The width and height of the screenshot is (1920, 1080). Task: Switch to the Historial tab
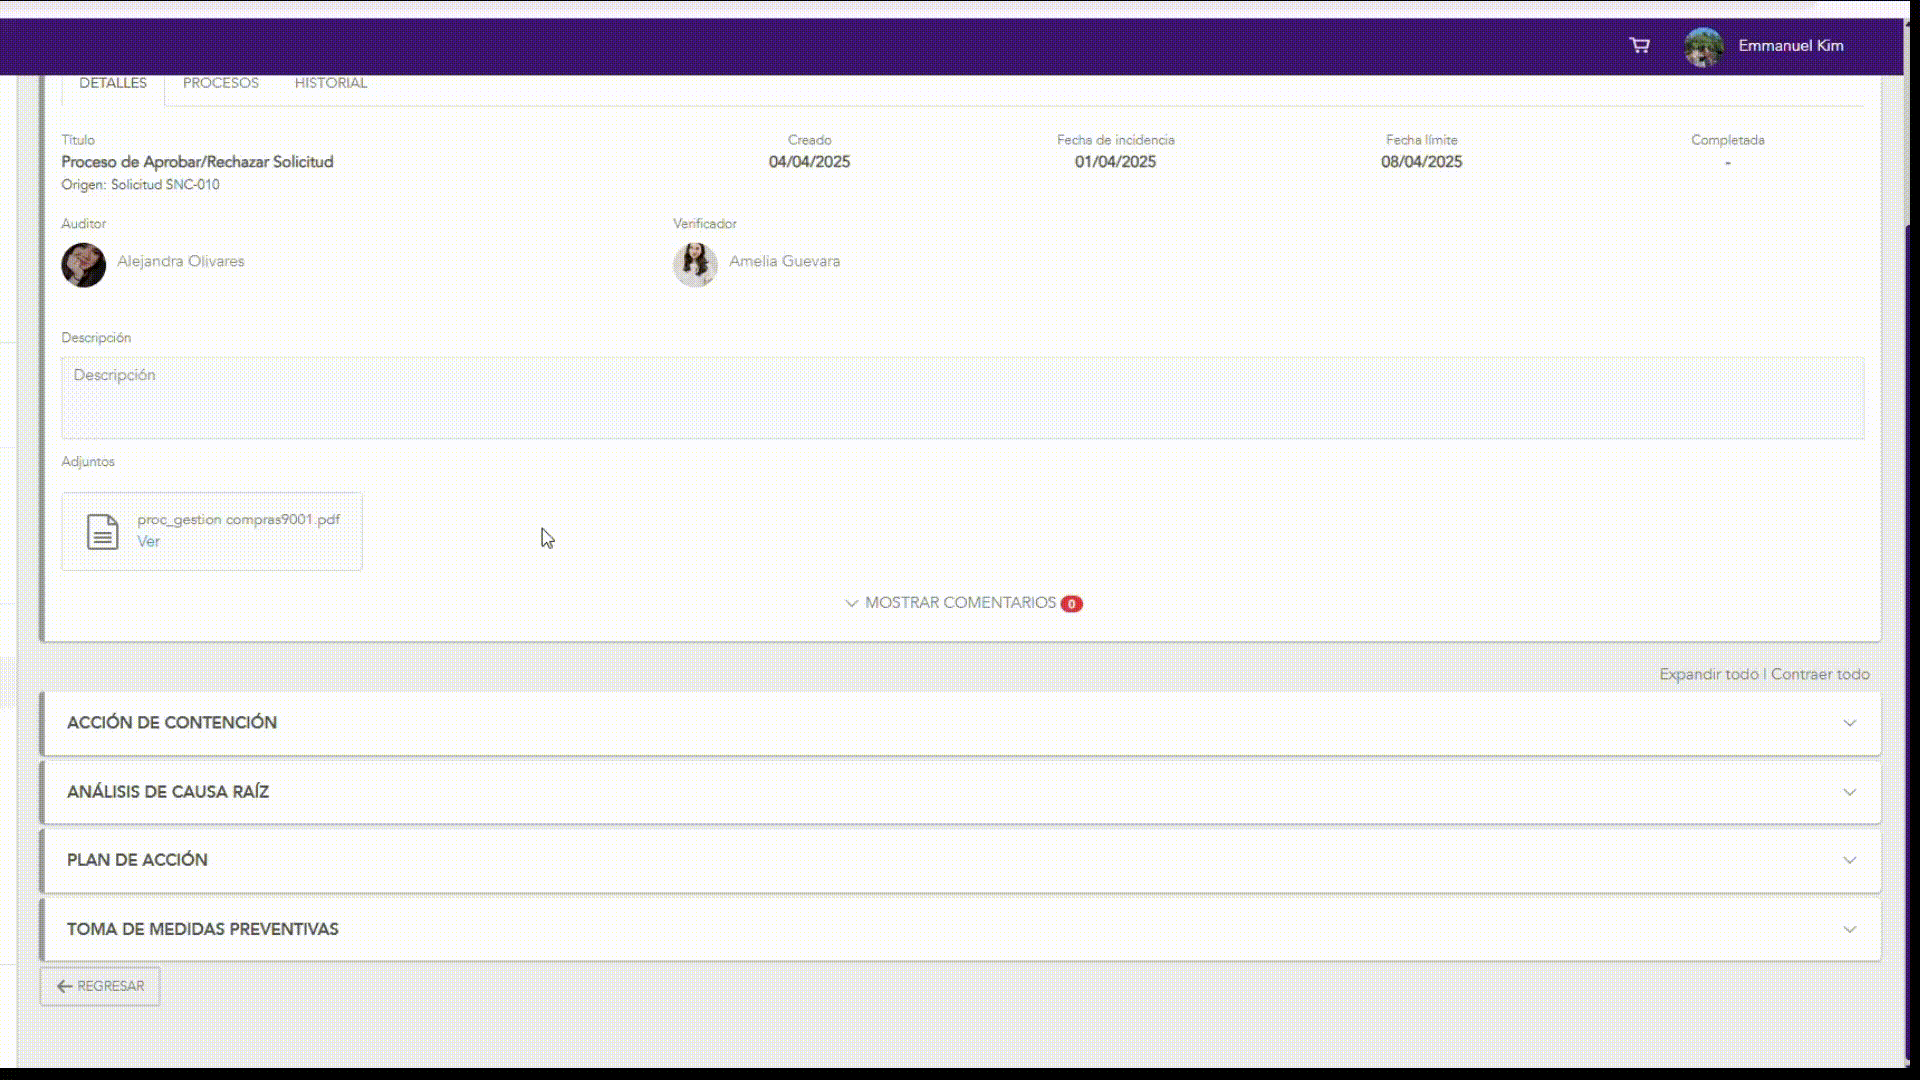click(330, 83)
